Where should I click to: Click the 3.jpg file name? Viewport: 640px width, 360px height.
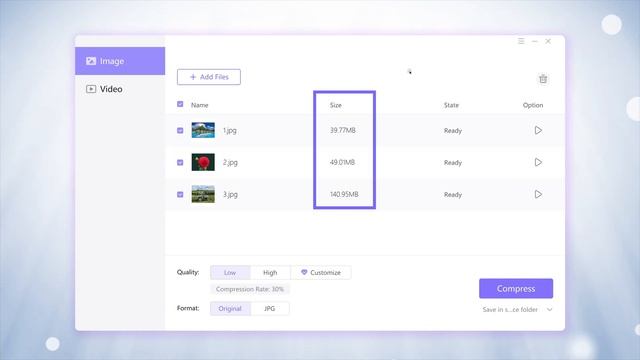point(230,194)
